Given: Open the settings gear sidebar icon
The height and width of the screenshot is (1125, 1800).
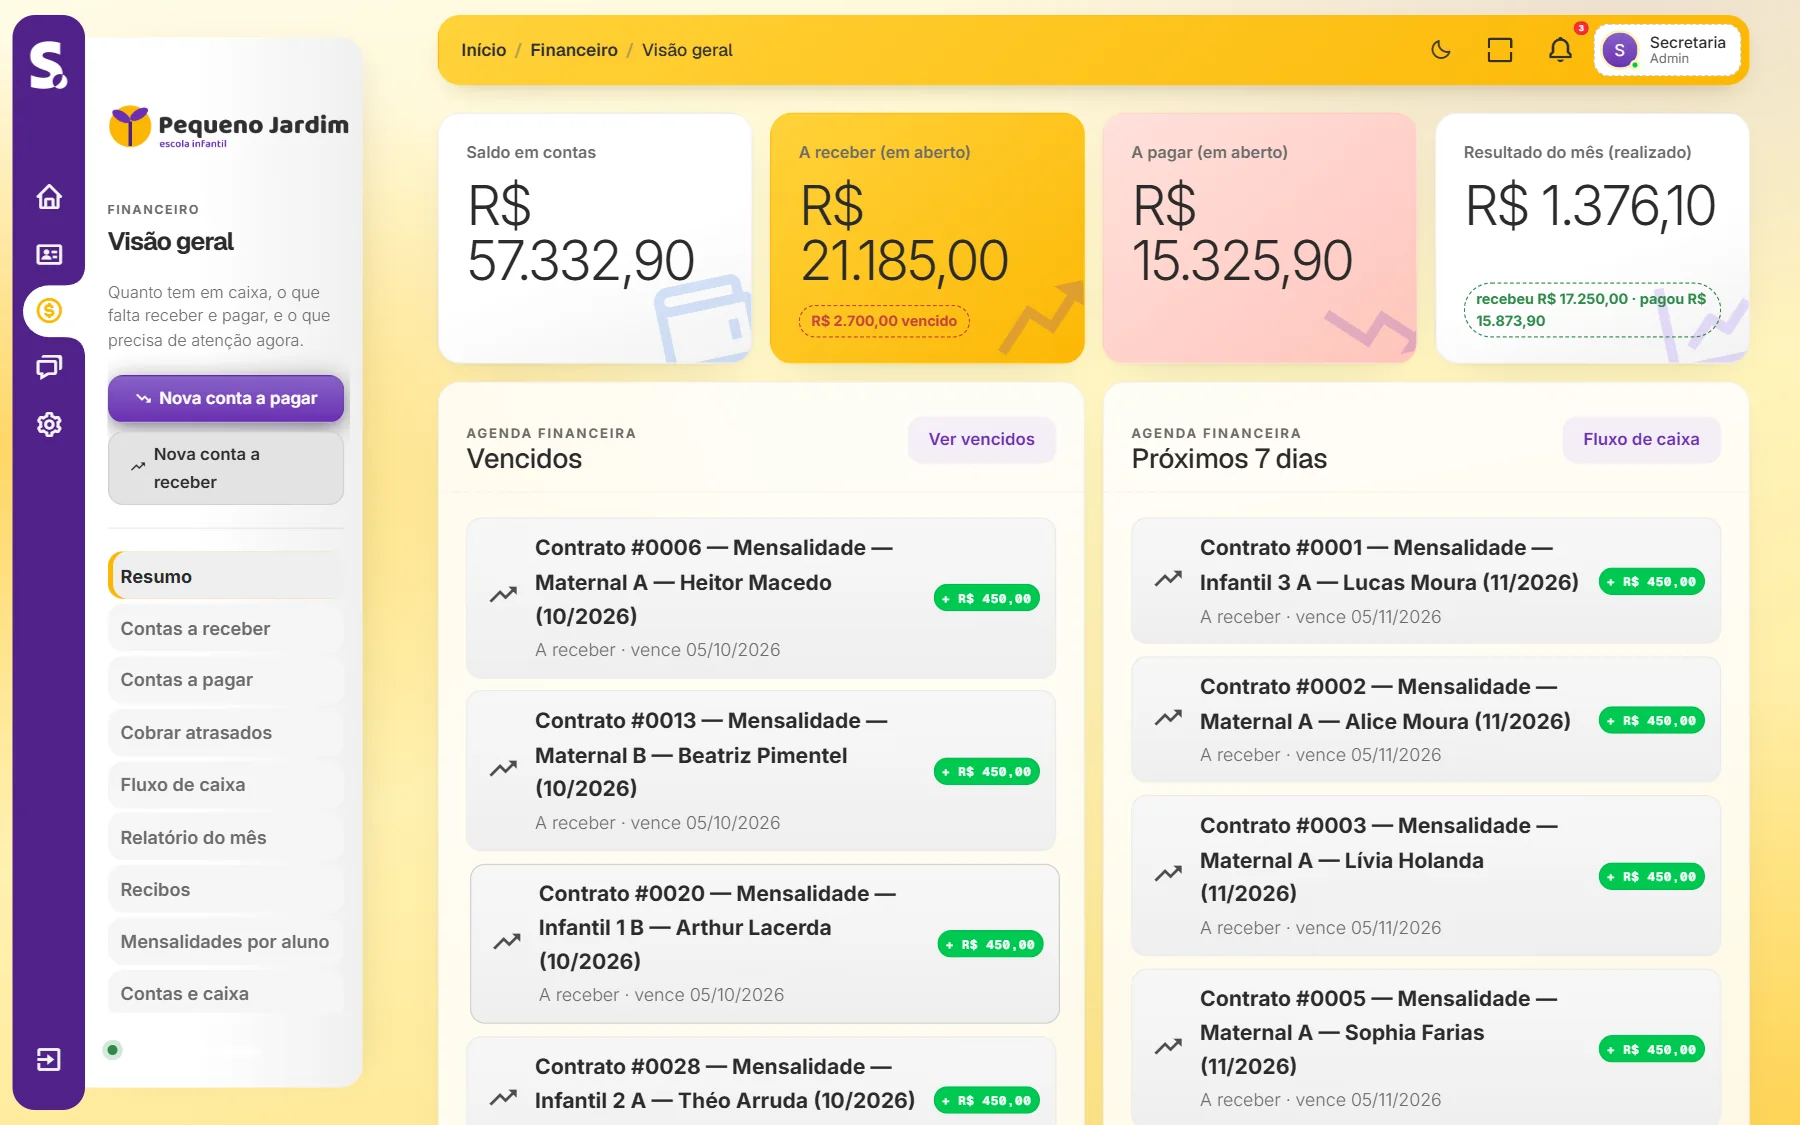Looking at the screenshot, I should pyautogui.click(x=49, y=424).
